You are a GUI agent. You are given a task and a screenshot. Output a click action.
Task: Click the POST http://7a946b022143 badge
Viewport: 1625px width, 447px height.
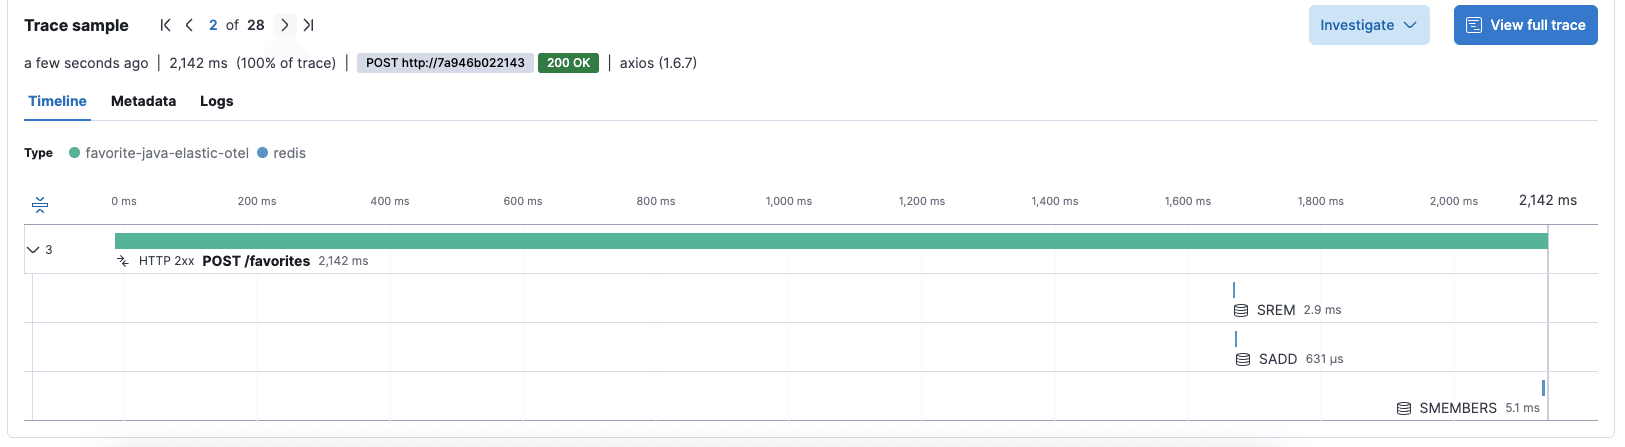[445, 63]
